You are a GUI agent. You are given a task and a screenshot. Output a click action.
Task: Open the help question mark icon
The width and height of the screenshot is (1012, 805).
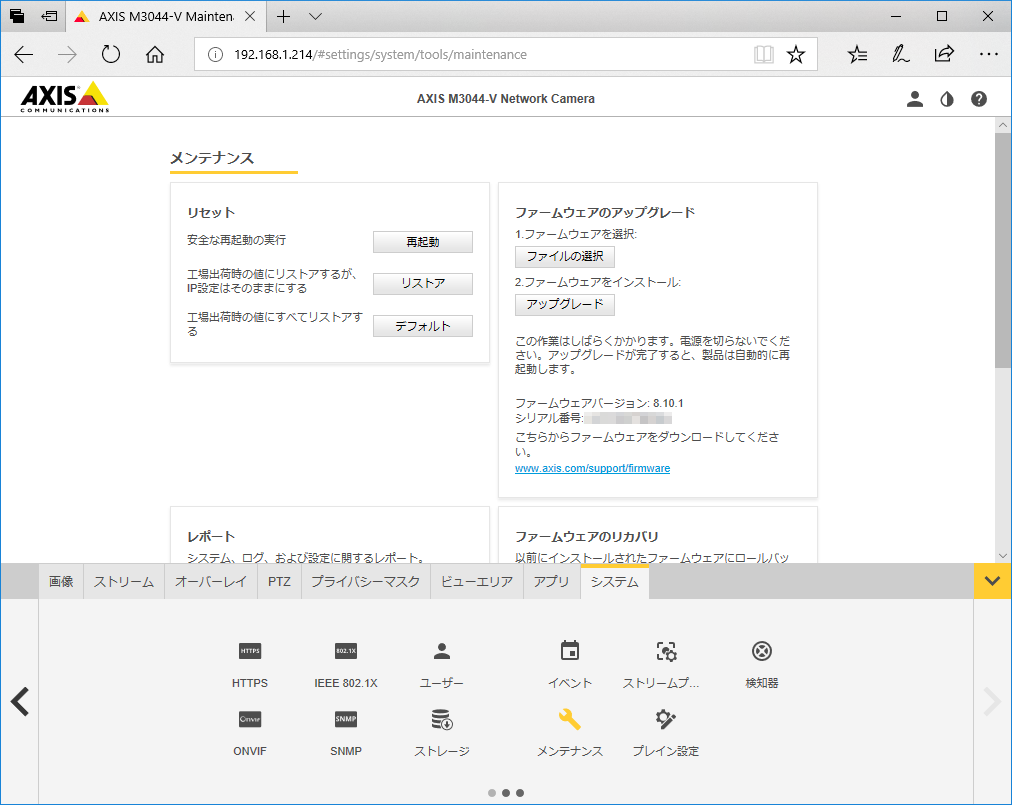(978, 99)
